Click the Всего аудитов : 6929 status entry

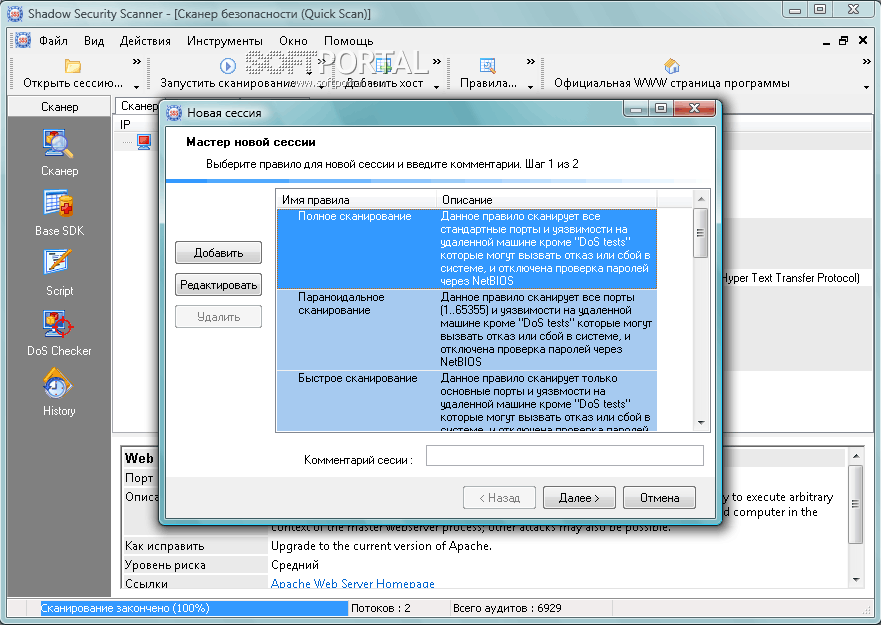click(507, 608)
